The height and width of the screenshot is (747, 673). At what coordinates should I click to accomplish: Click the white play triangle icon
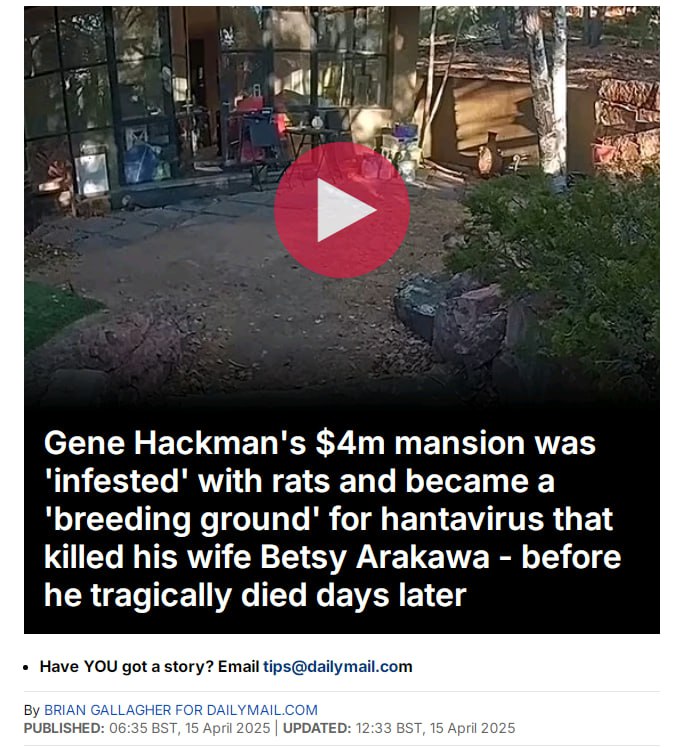[x=344, y=210]
